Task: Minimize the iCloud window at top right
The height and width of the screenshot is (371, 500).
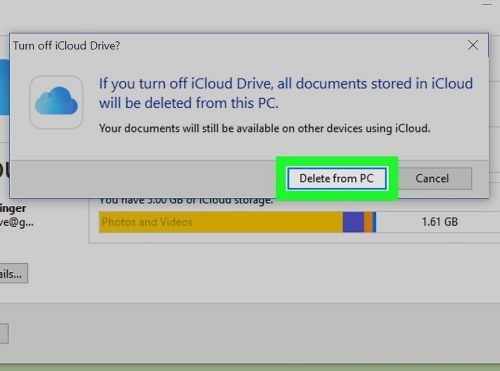Action: [487, 4]
